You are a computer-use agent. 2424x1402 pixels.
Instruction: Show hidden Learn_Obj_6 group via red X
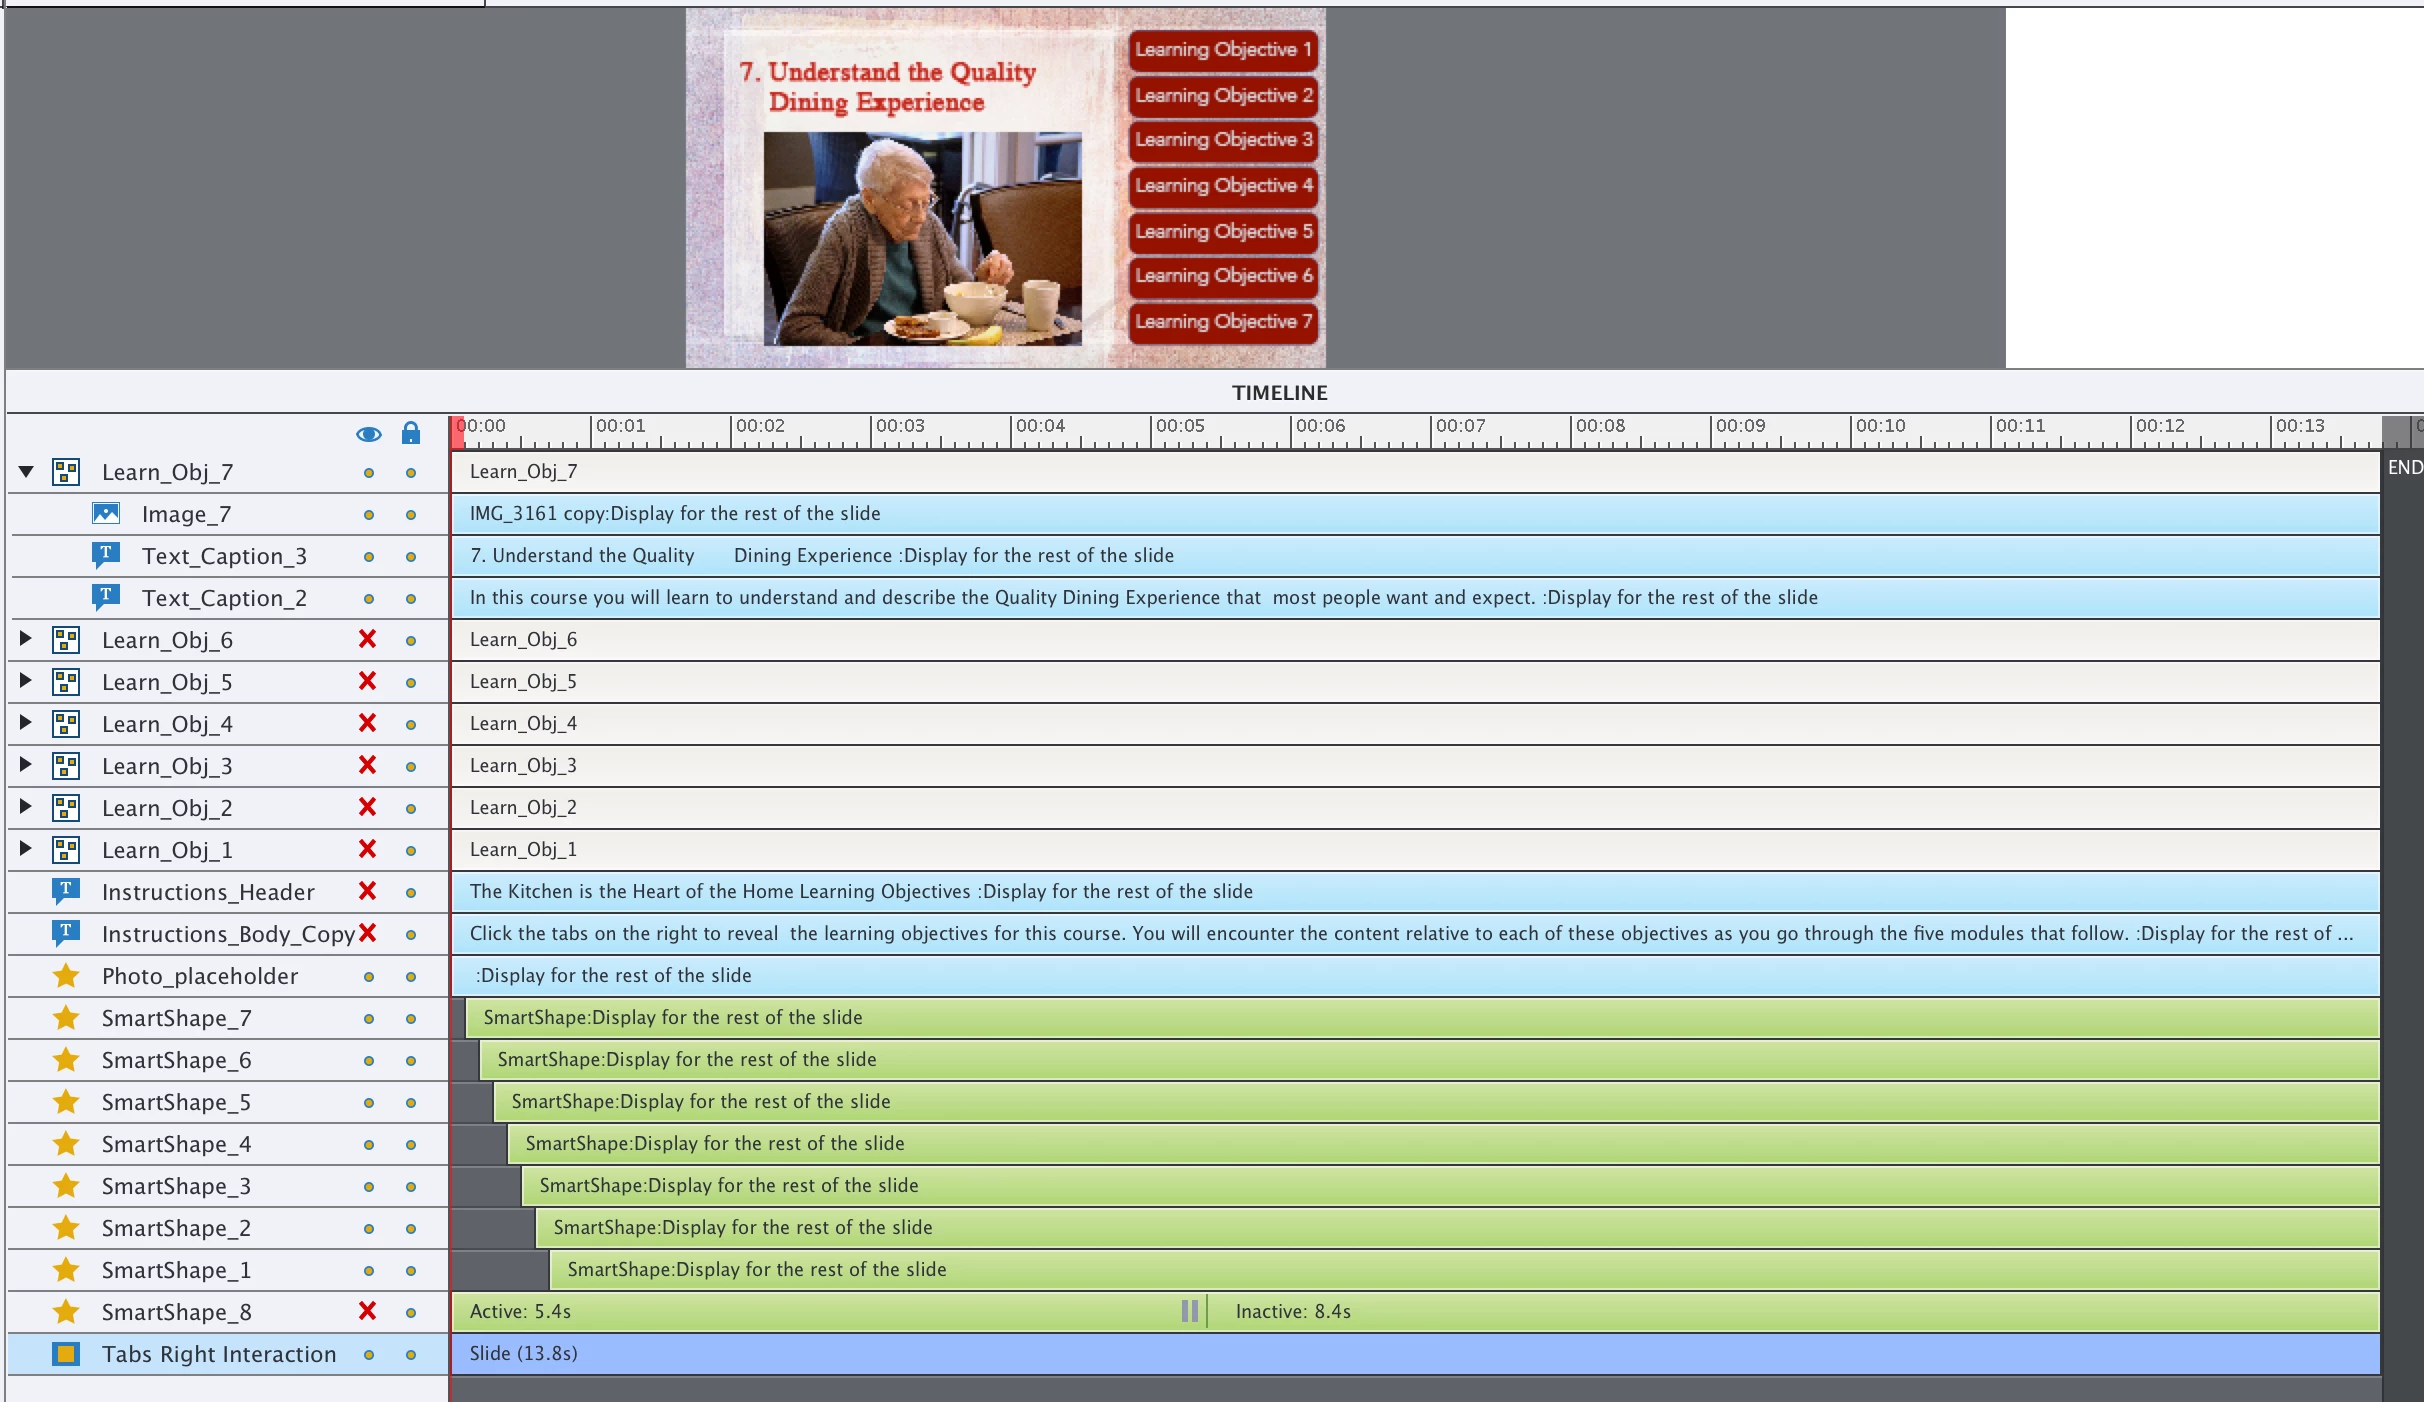click(x=367, y=639)
